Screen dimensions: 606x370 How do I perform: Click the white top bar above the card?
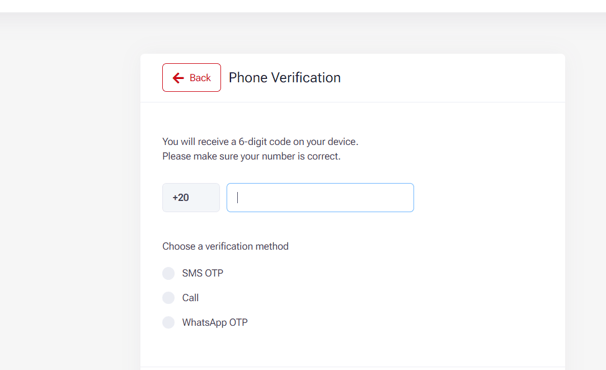point(303,6)
